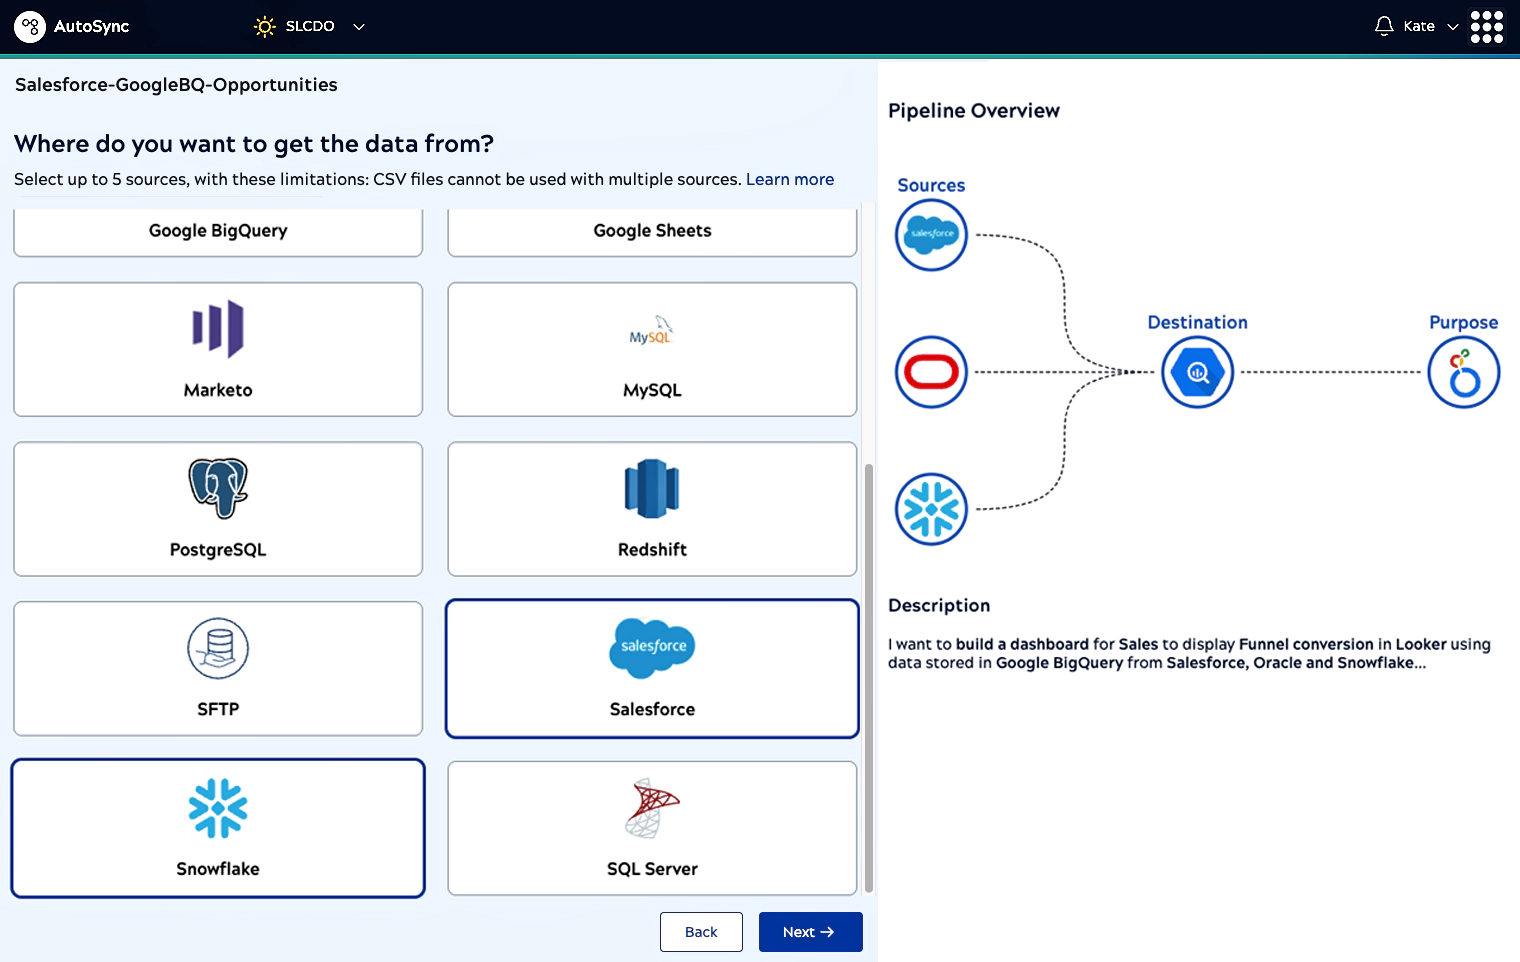The image size is (1520, 962).
Task: Click the MySQL dolphin logo
Action: [652, 331]
